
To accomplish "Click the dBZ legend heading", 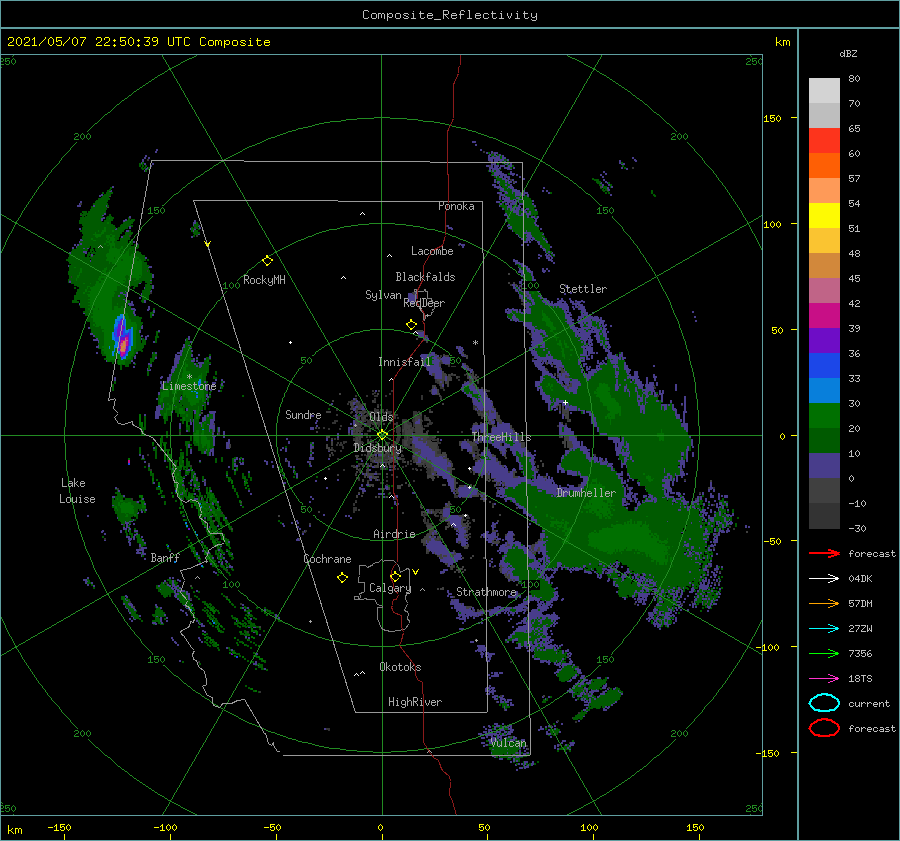I will pos(848,53).
